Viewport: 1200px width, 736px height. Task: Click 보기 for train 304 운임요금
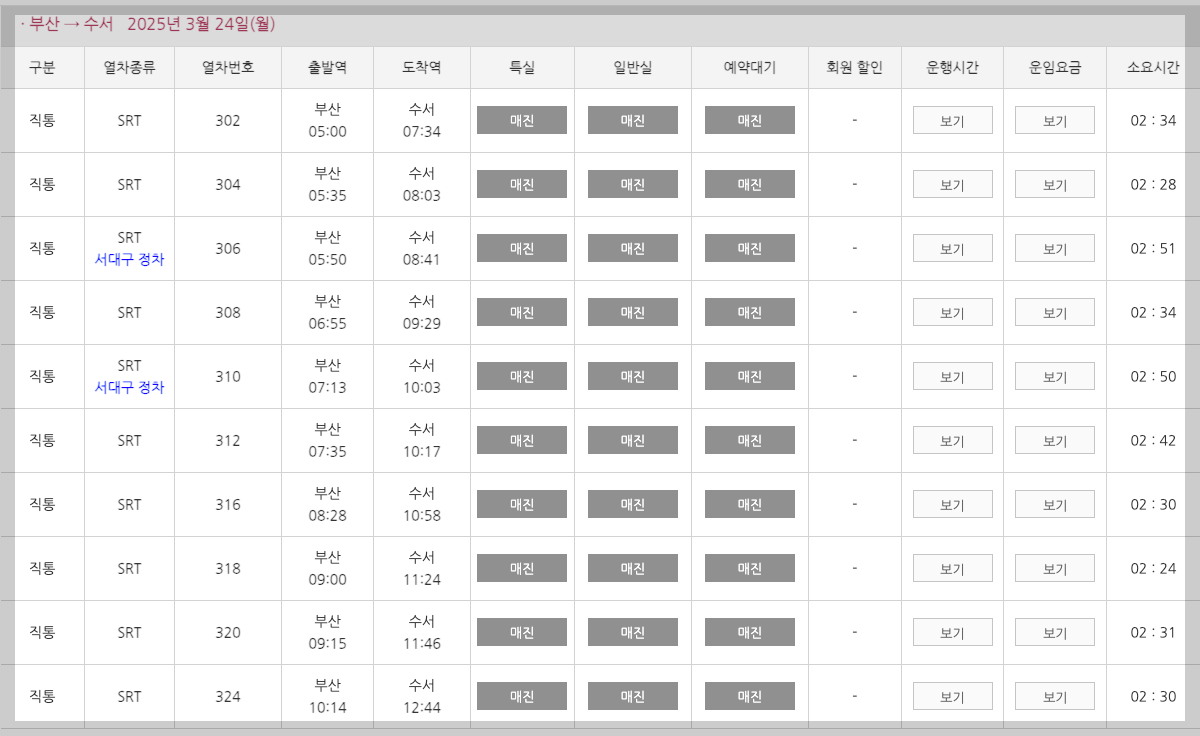pyautogui.click(x=1054, y=183)
